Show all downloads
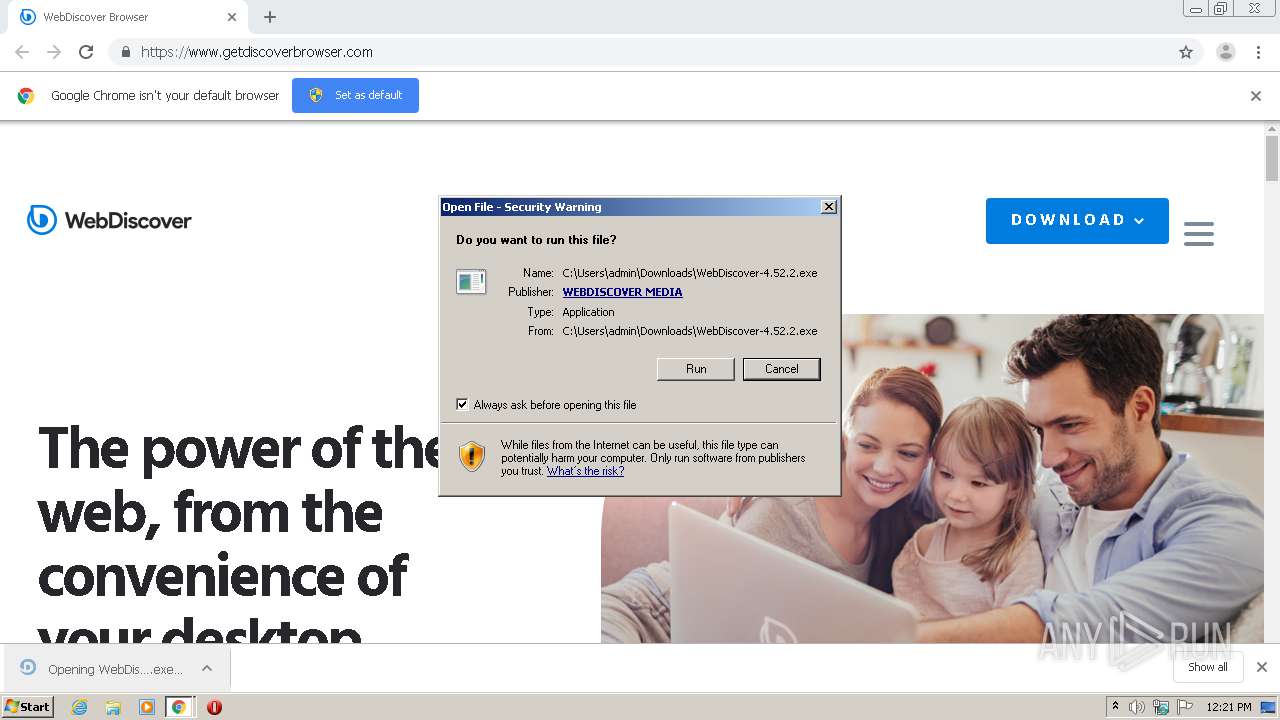The width and height of the screenshot is (1280, 720). tap(1208, 667)
